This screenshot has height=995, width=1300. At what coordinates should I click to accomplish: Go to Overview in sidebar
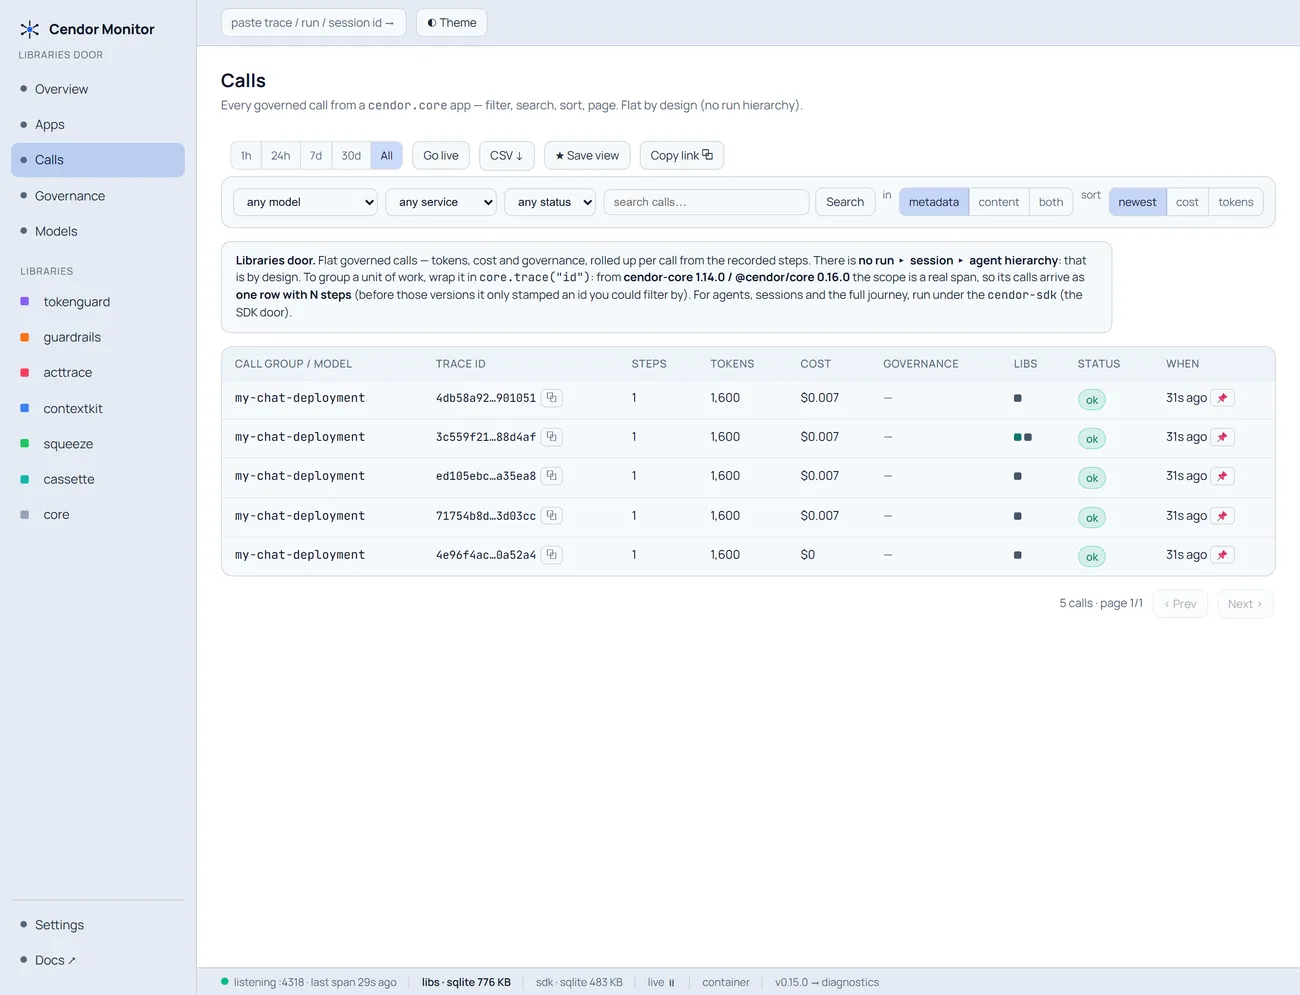pos(98,89)
